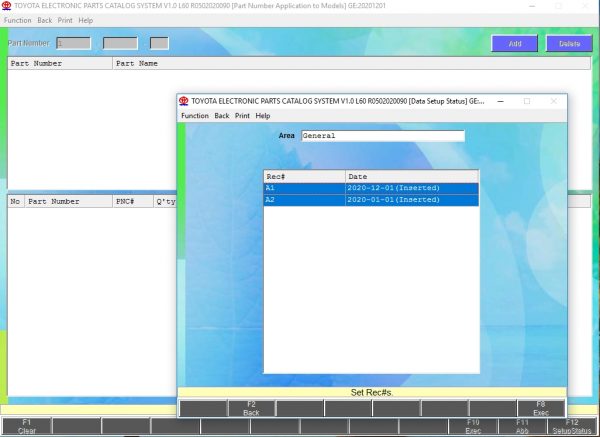Click F1 Clear function key button
The width and height of the screenshot is (600, 437).
(26, 426)
